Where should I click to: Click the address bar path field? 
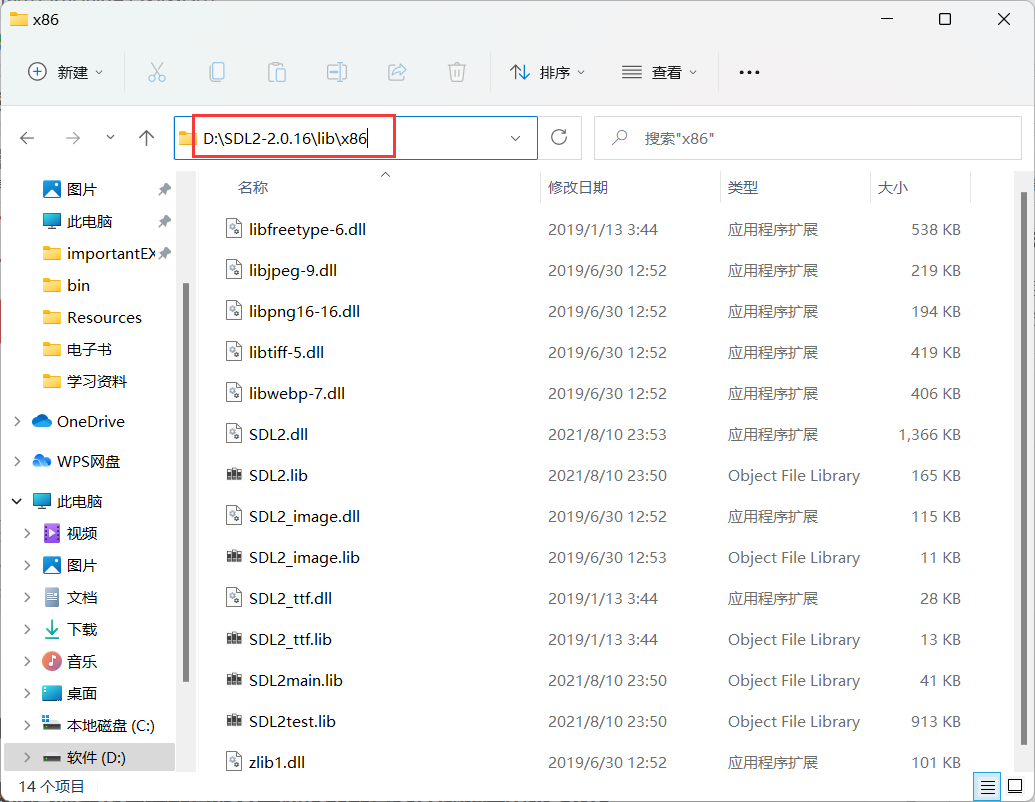click(x=356, y=138)
